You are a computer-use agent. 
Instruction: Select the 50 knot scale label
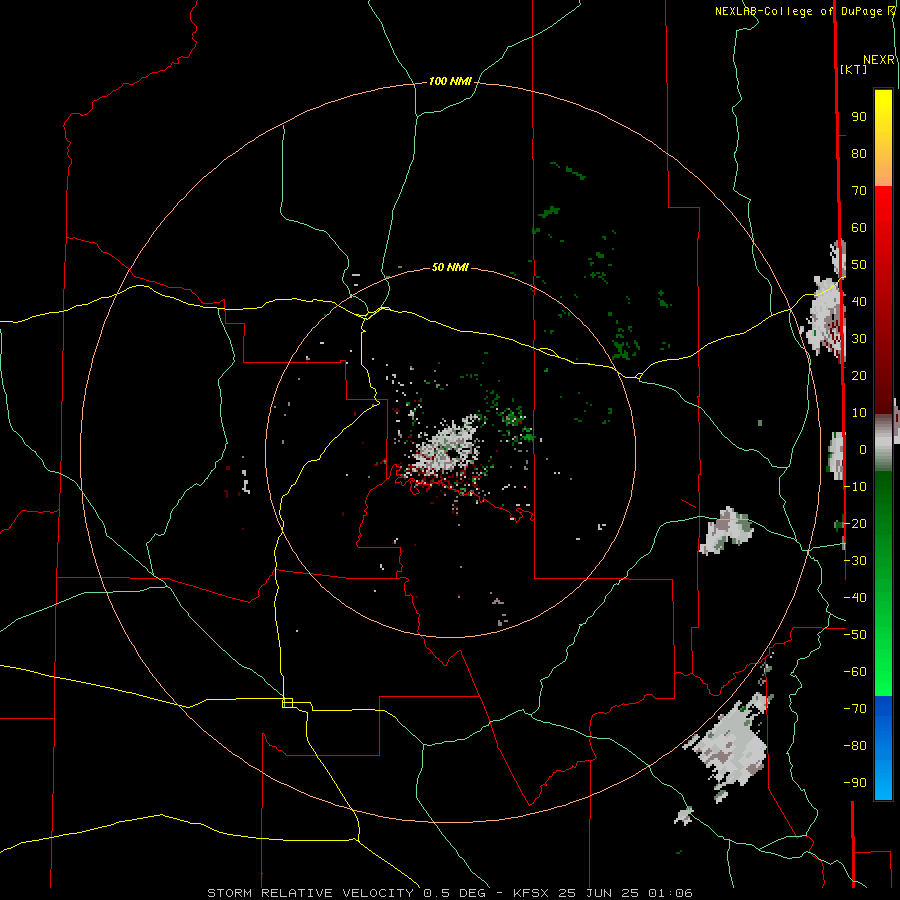click(859, 265)
